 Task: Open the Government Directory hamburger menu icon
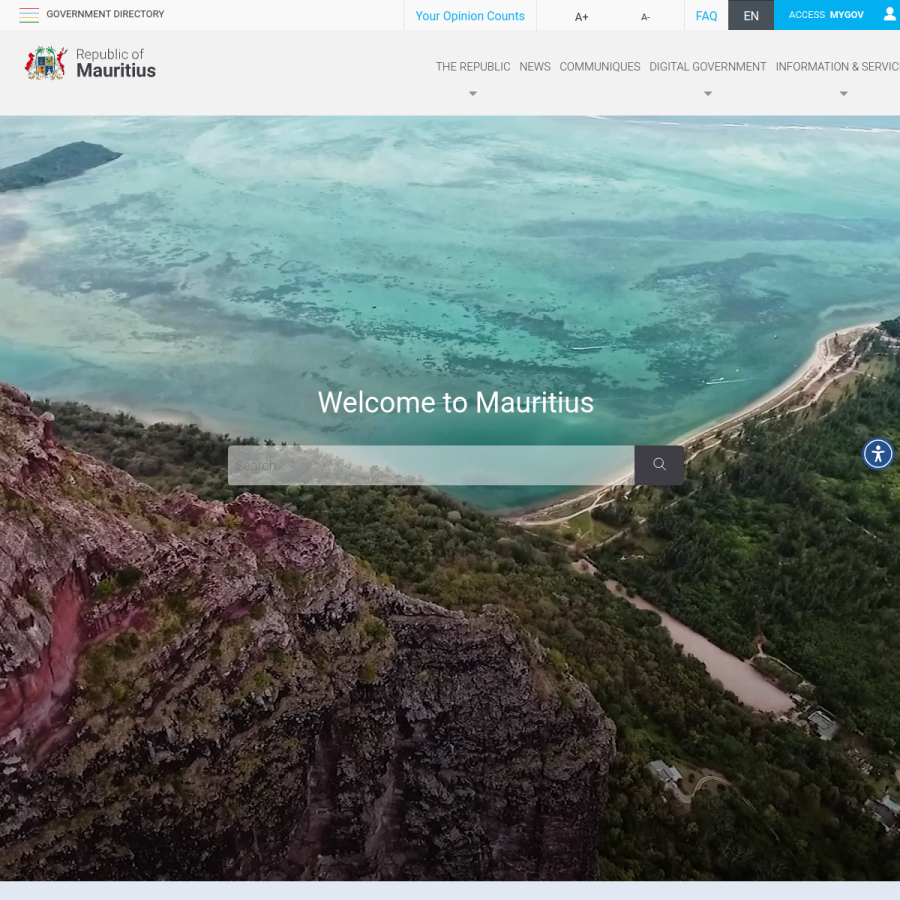click(x=29, y=15)
